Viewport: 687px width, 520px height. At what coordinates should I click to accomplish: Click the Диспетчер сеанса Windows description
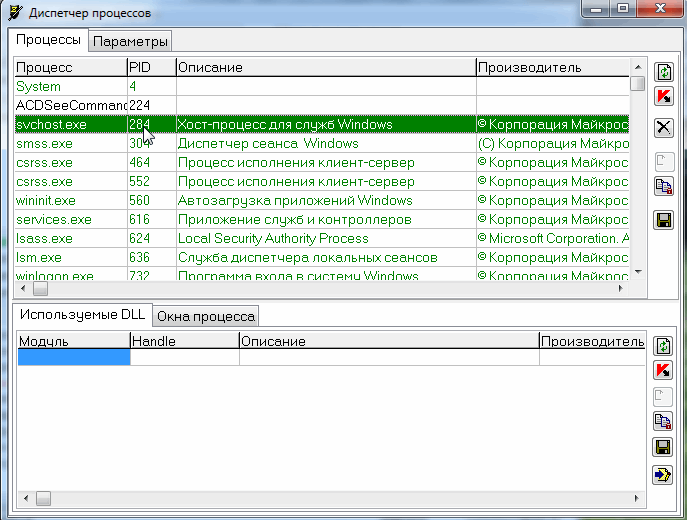pos(268,143)
